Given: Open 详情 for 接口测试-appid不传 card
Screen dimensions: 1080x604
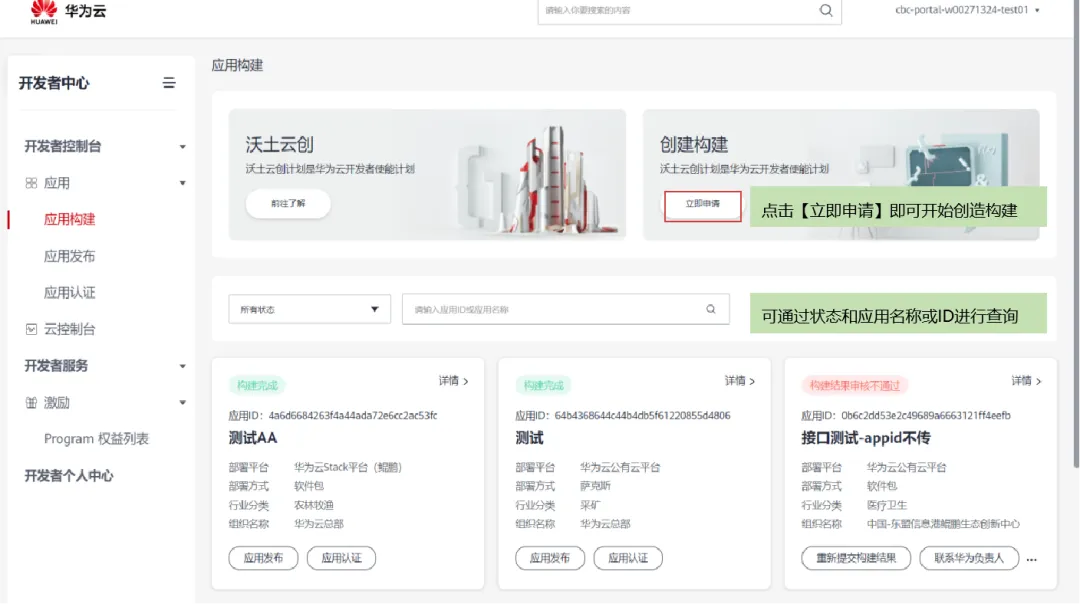Looking at the screenshot, I should pos(1026,381).
